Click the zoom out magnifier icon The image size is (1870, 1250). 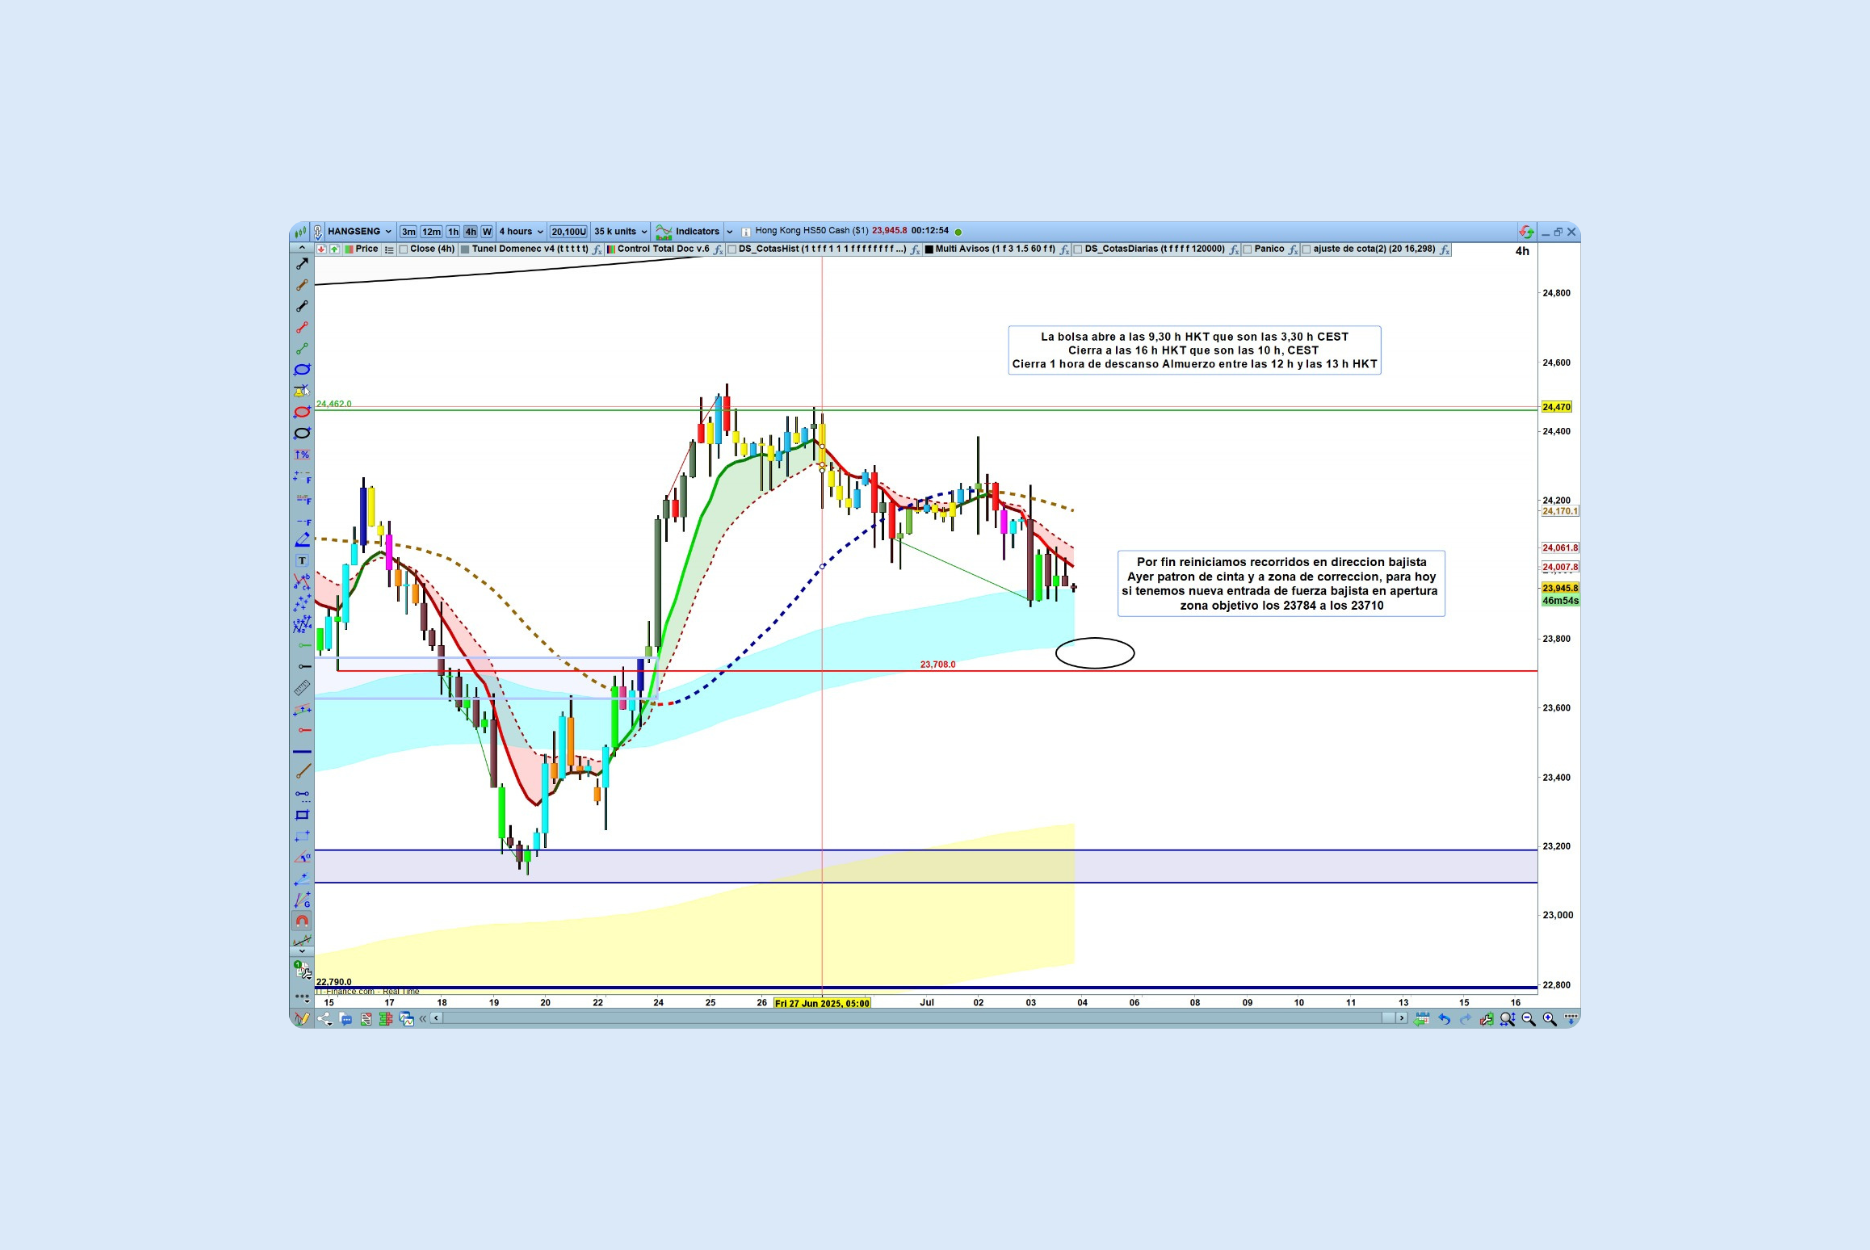point(1528,1019)
